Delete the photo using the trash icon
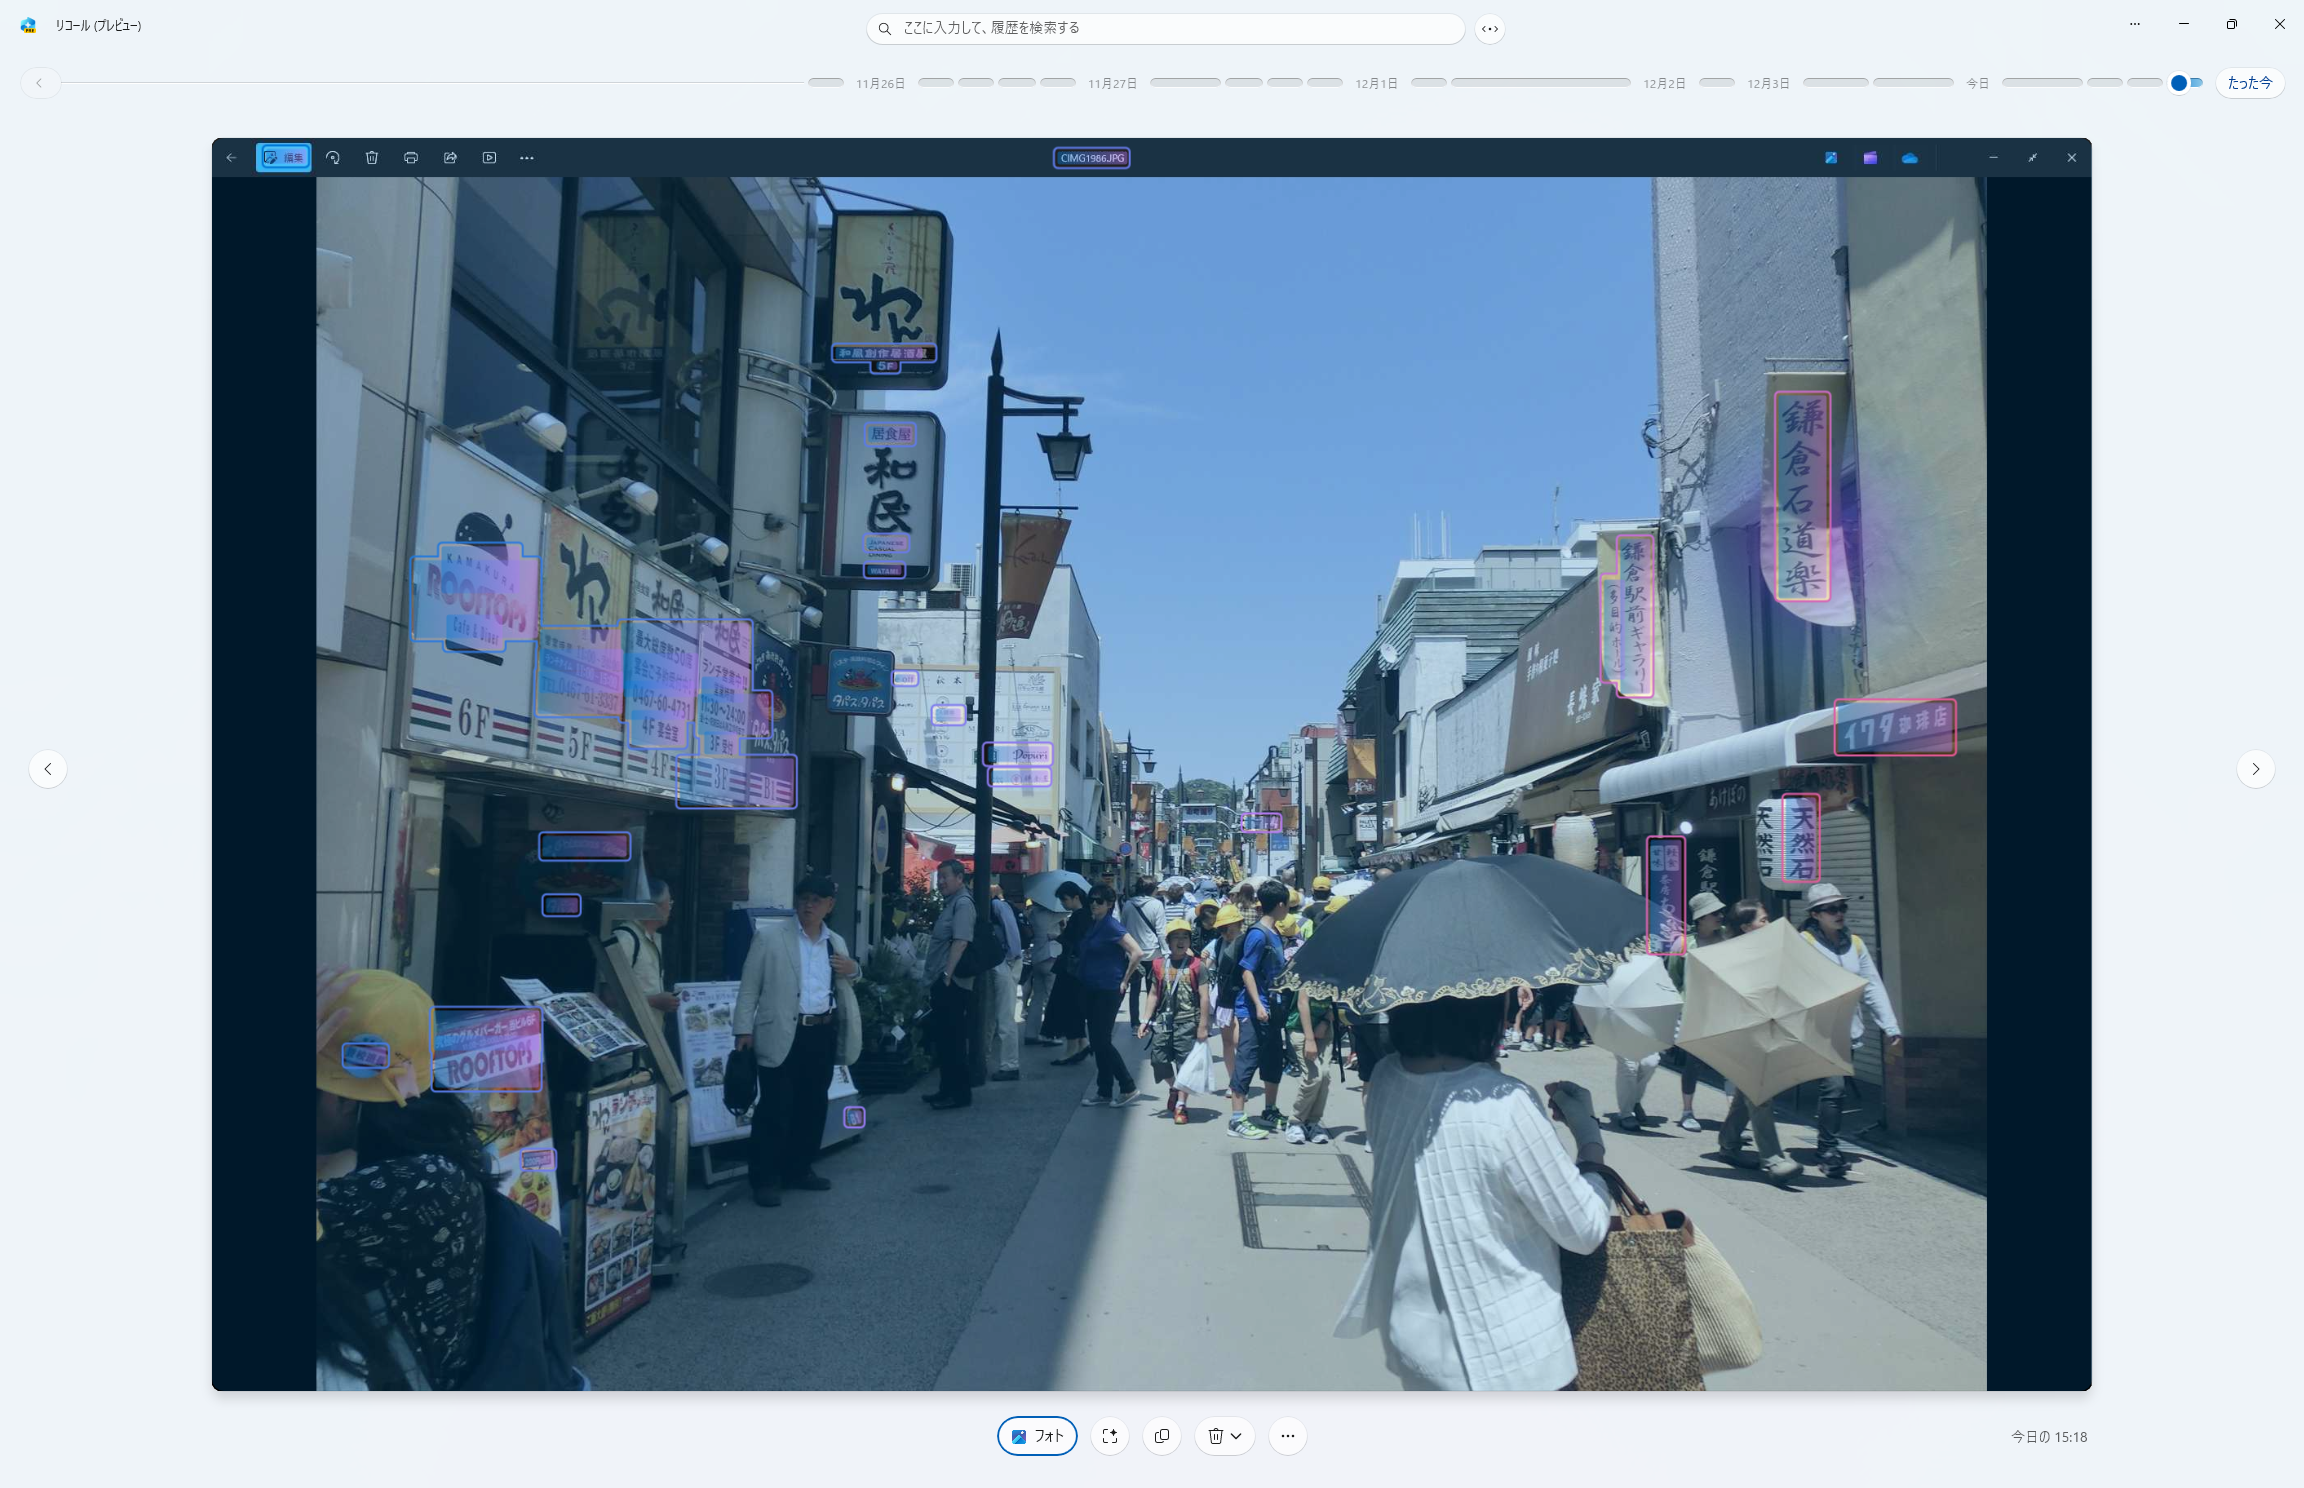2304x1488 pixels. pyautogui.click(x=372, y=157)
